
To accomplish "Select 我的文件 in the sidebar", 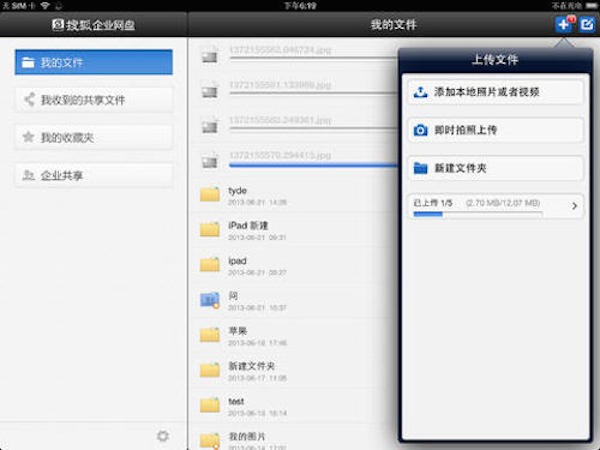I will (x=94, y=63).
